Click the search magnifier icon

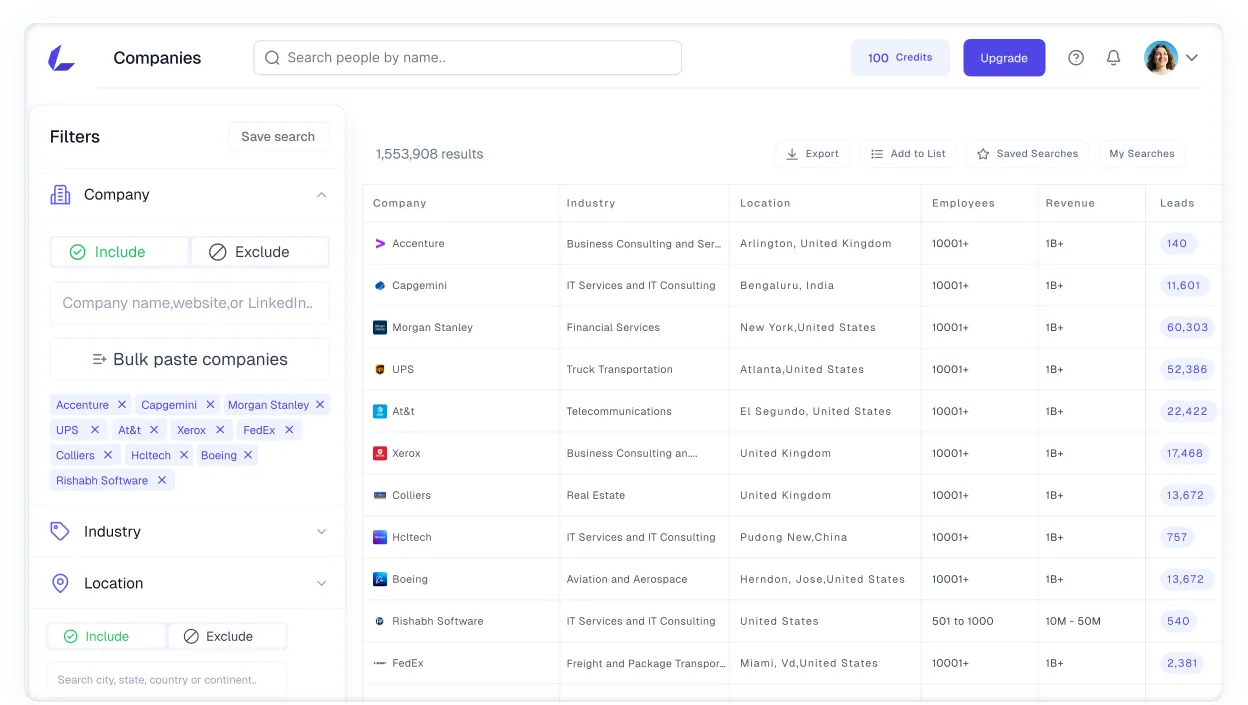(272, 58)
